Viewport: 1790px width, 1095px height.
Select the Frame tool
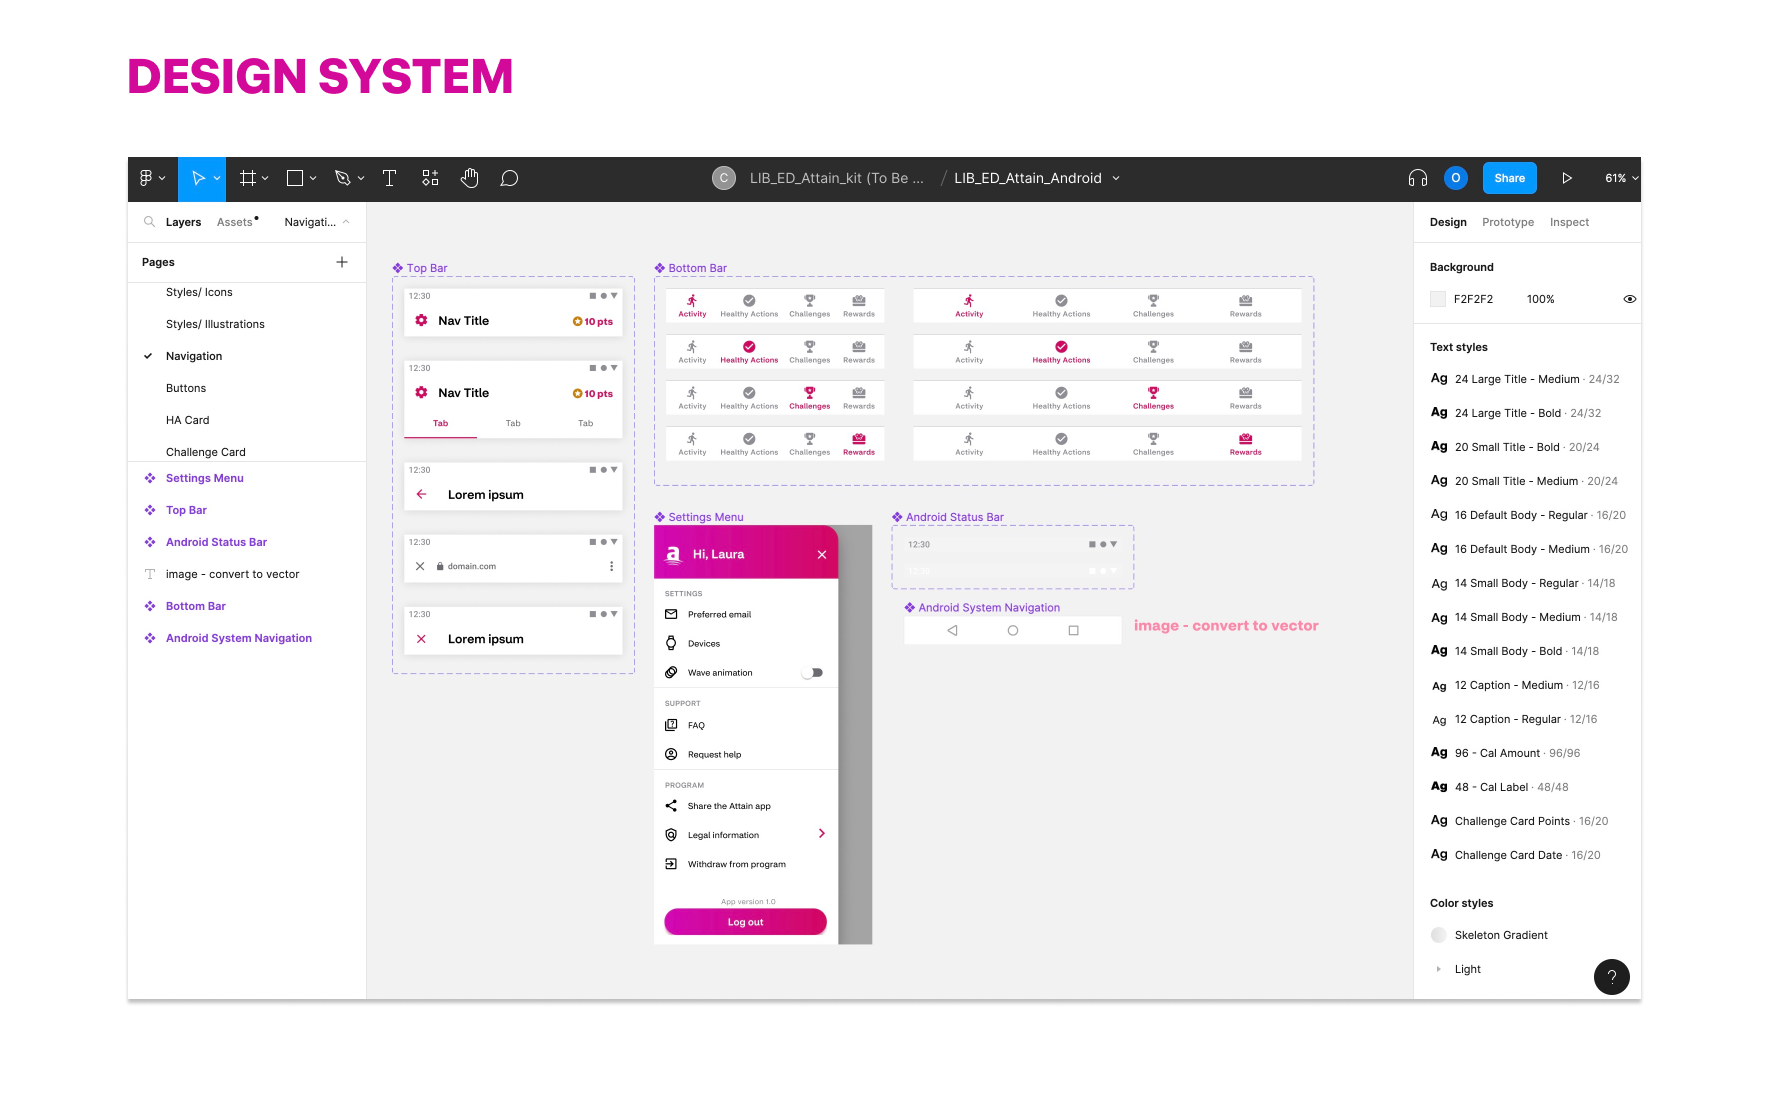(248, 178)
